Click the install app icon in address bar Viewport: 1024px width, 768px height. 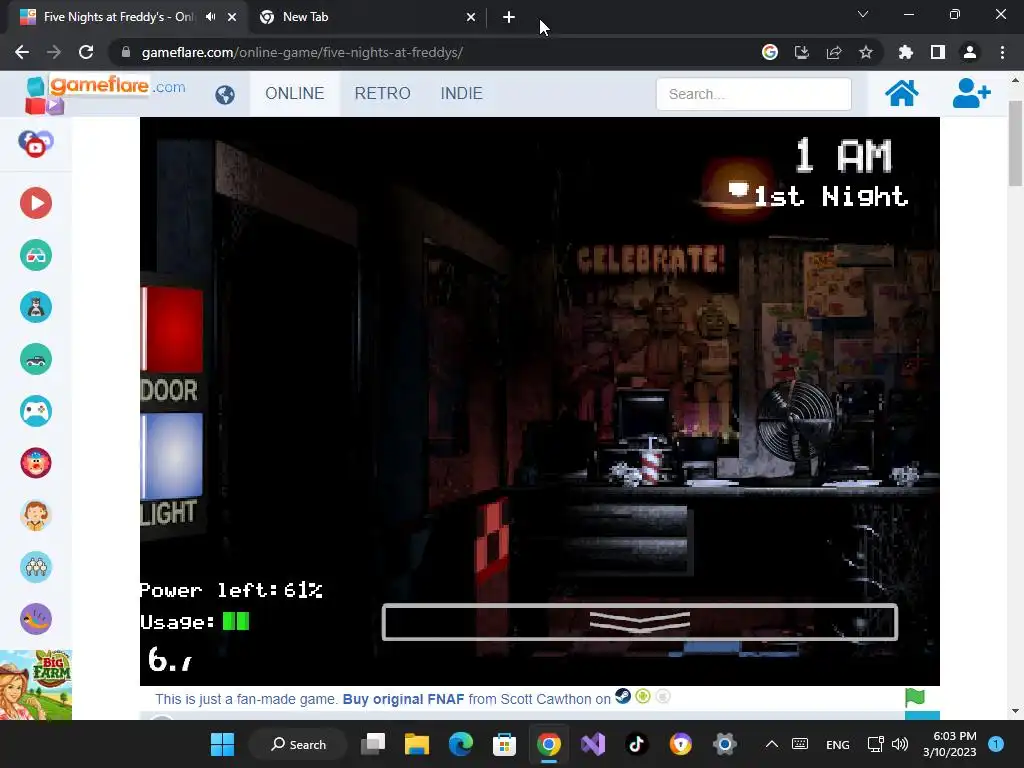tap(801, 52)
